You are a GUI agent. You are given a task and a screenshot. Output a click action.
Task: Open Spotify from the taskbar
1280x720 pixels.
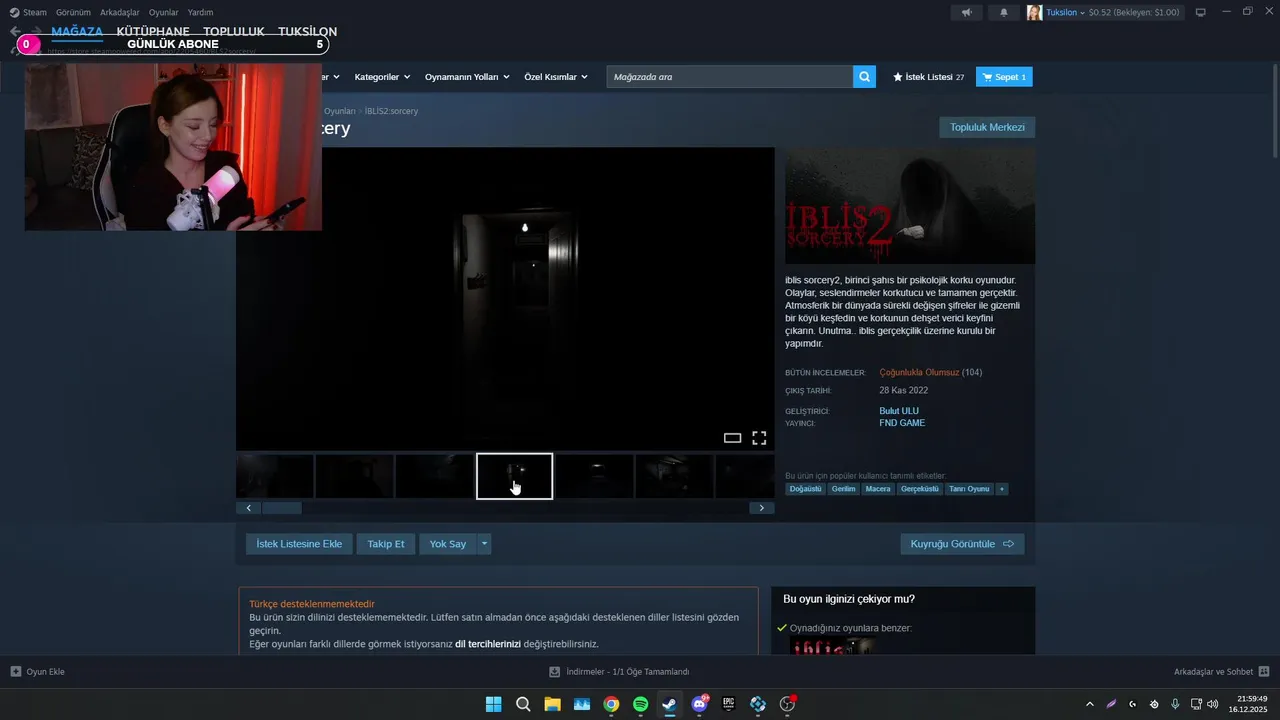pos(640,704)
